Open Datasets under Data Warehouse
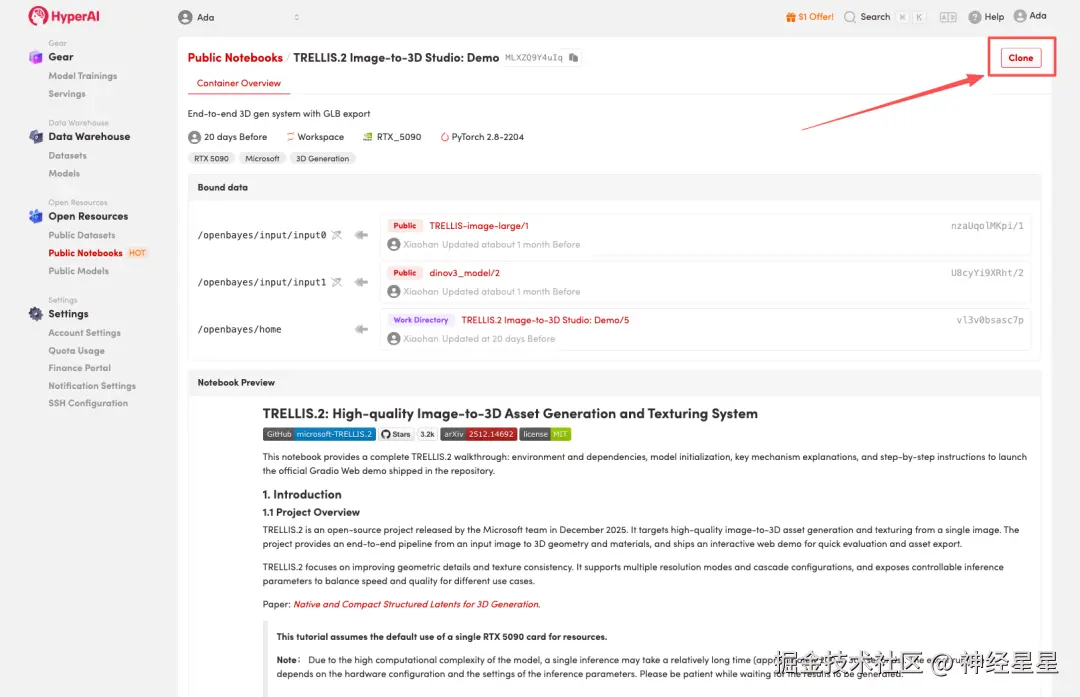The image size is (1080, 697). click(x=68, y=156)
